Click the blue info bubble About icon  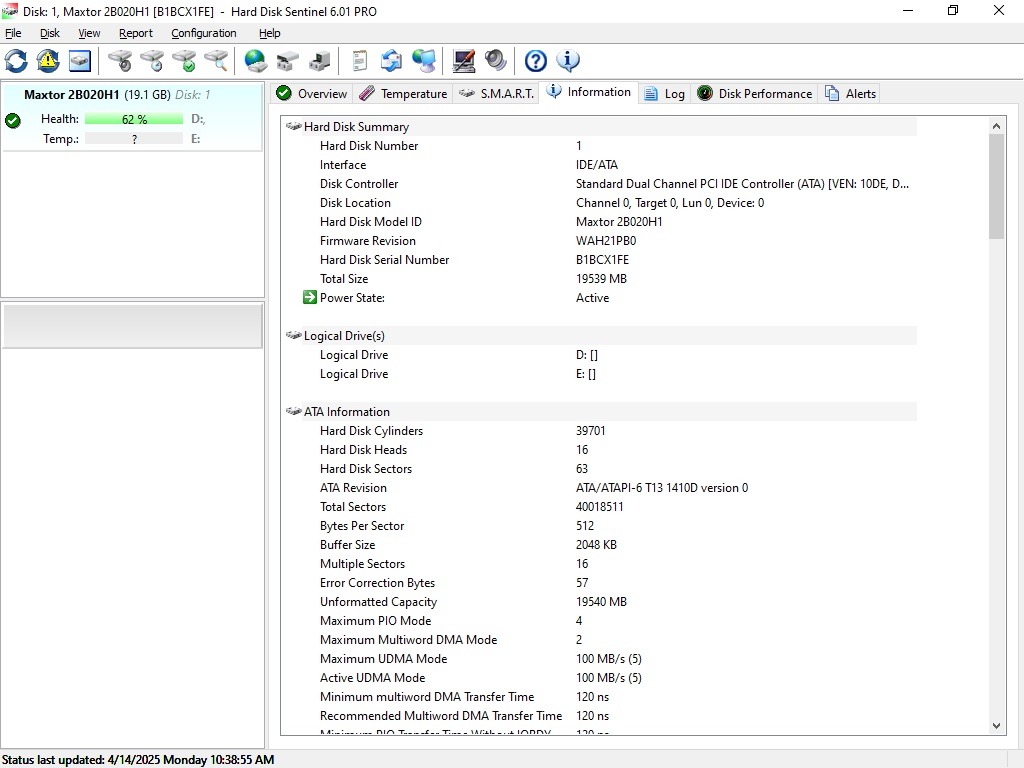click(568, 61)
